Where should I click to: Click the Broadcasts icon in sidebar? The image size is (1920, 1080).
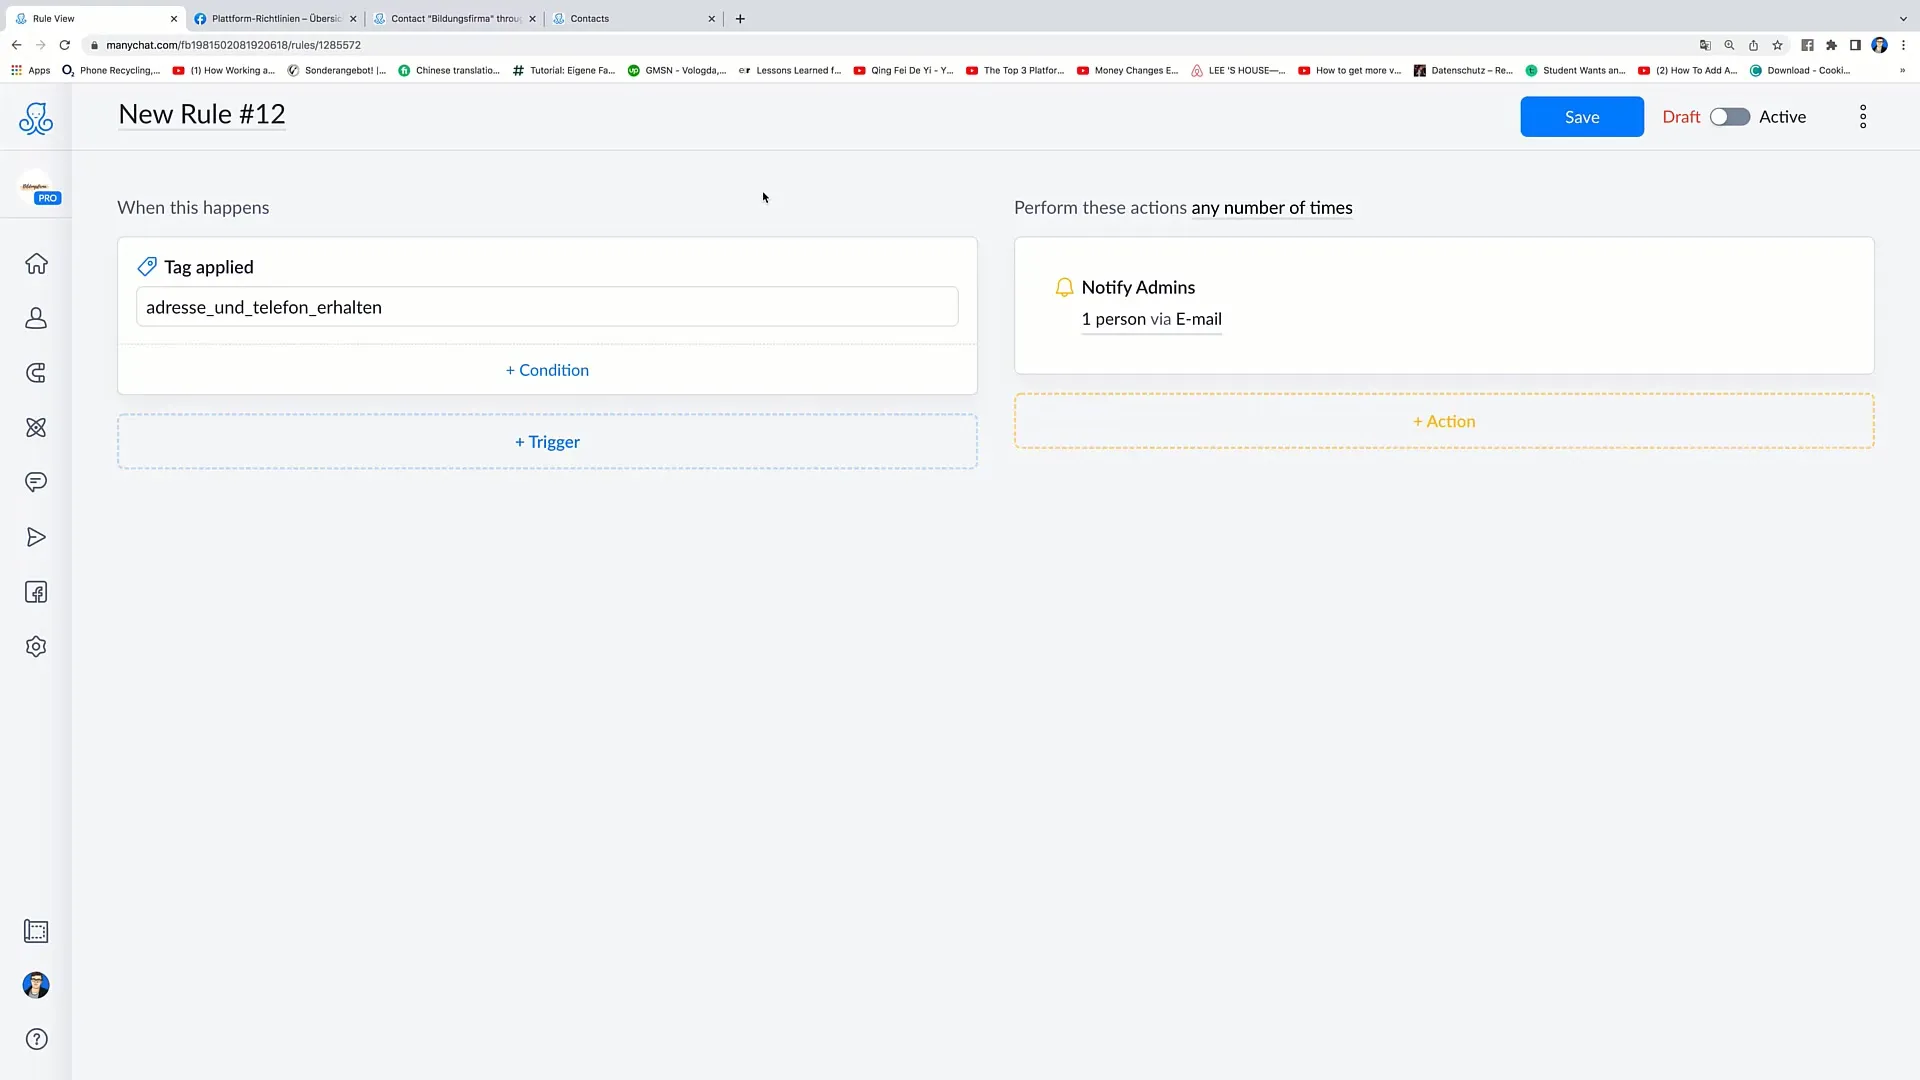coord(36,537)
